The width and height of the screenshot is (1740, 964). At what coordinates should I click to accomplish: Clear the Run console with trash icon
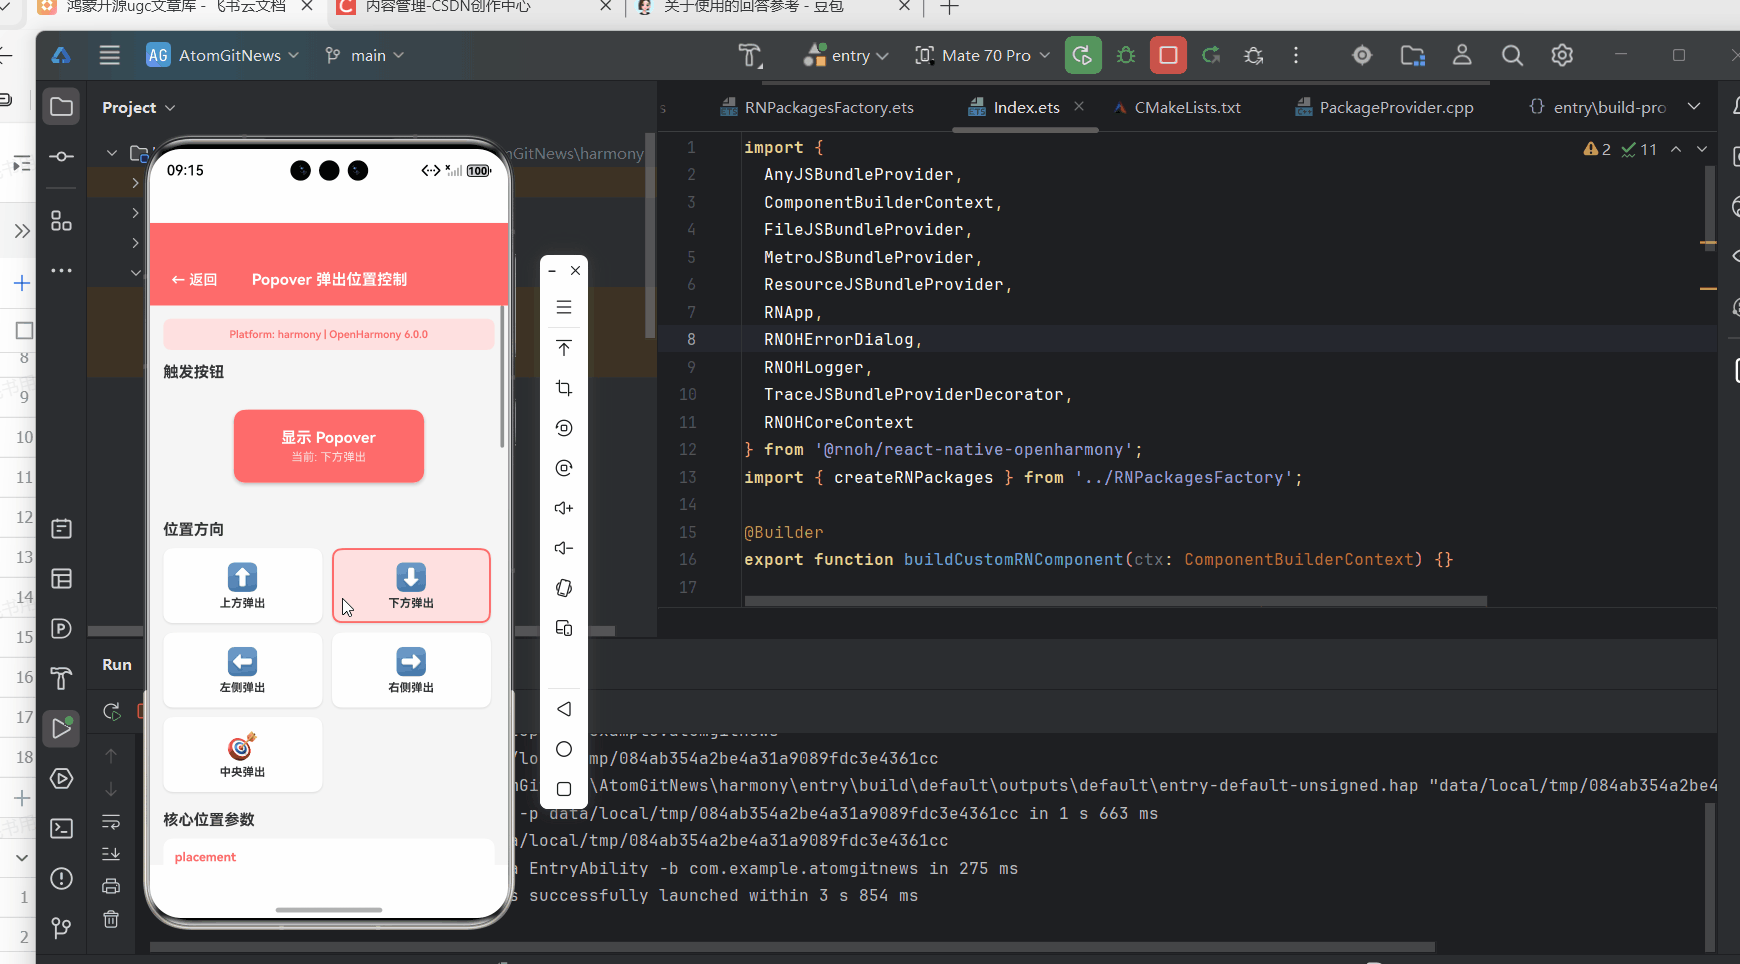tap(111, 918)
